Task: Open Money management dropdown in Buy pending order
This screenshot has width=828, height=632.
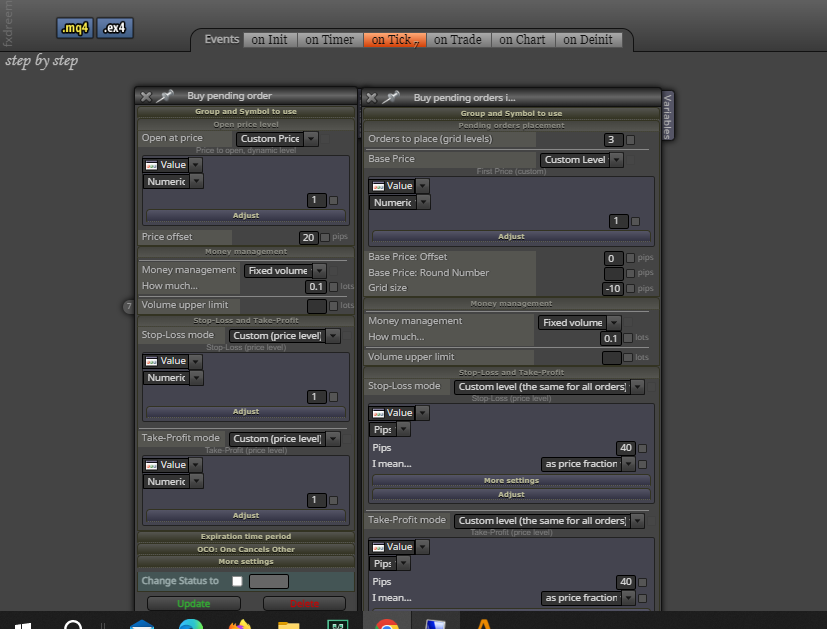Action: [285, 271]
